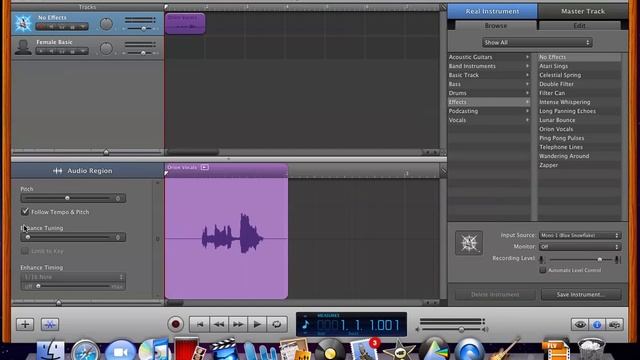Viewport: 640px width, 360px height.
Task: Enable Automatic Level Control checkbox
Action: coord(542,270)
